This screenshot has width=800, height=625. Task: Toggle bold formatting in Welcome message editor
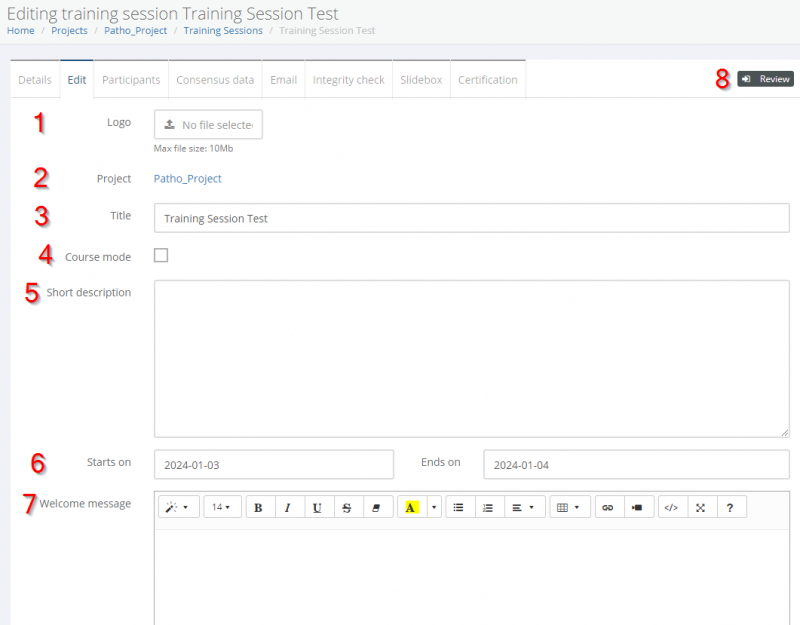(x=259, y=507)
